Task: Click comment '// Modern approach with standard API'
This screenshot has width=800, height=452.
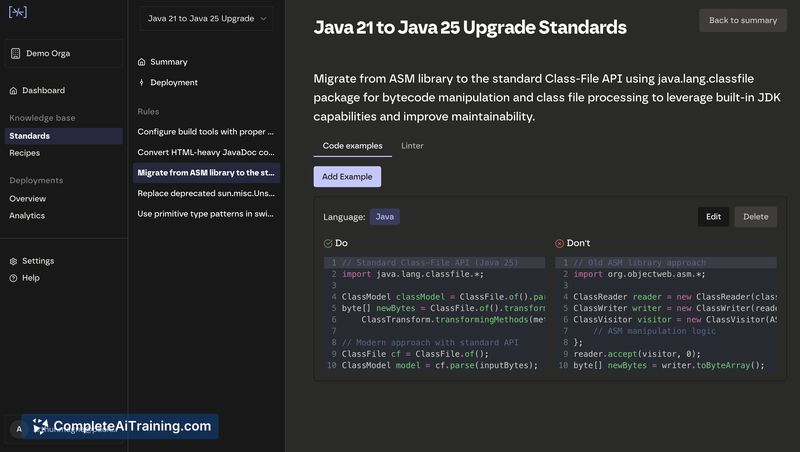Action: (430, 343)
